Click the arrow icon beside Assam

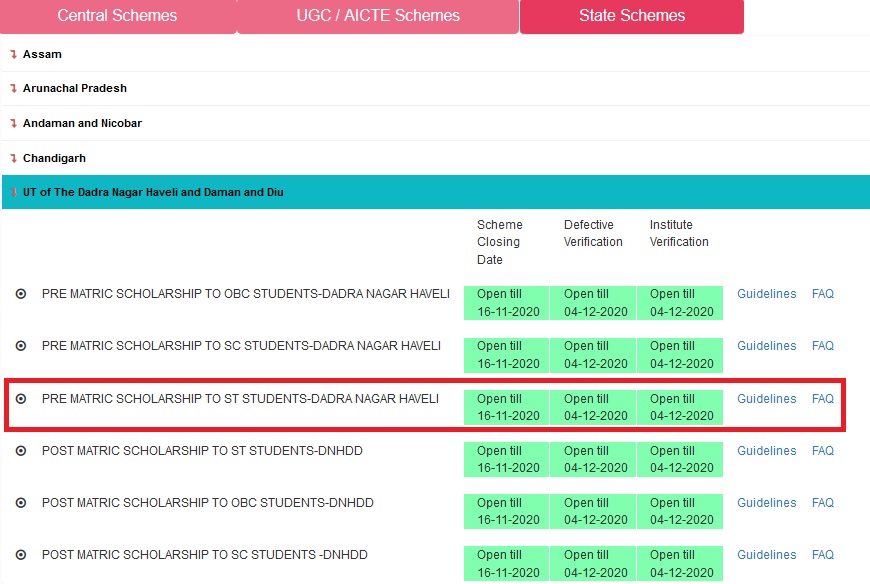(x=13, y=54)
